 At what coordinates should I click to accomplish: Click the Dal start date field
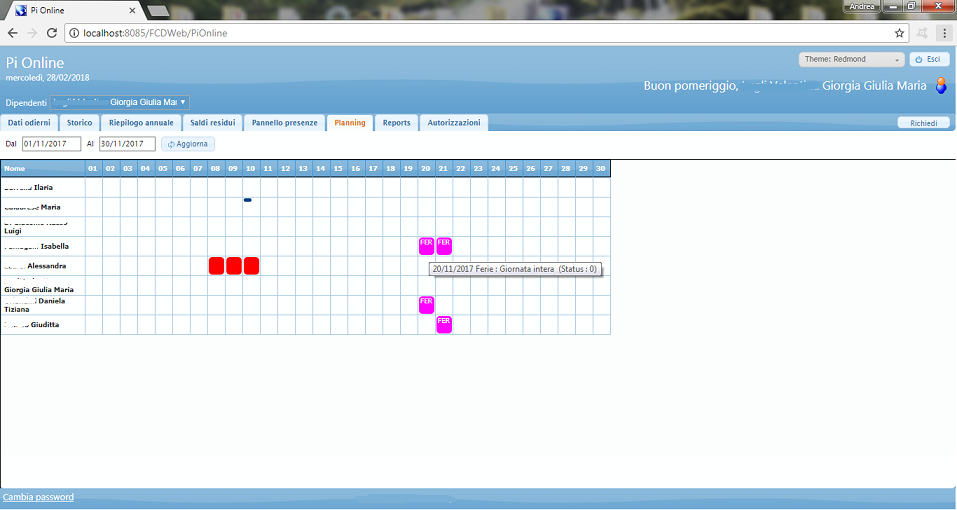51,144
